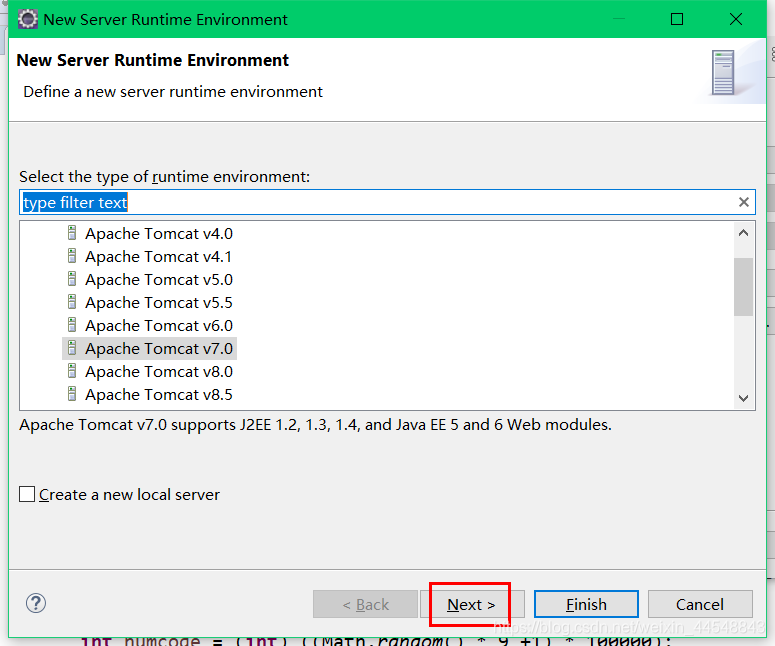775x646 pixels.
Task: Select Apache Tomcat v4.0 runtime
Action: click(x=159, y=233)
